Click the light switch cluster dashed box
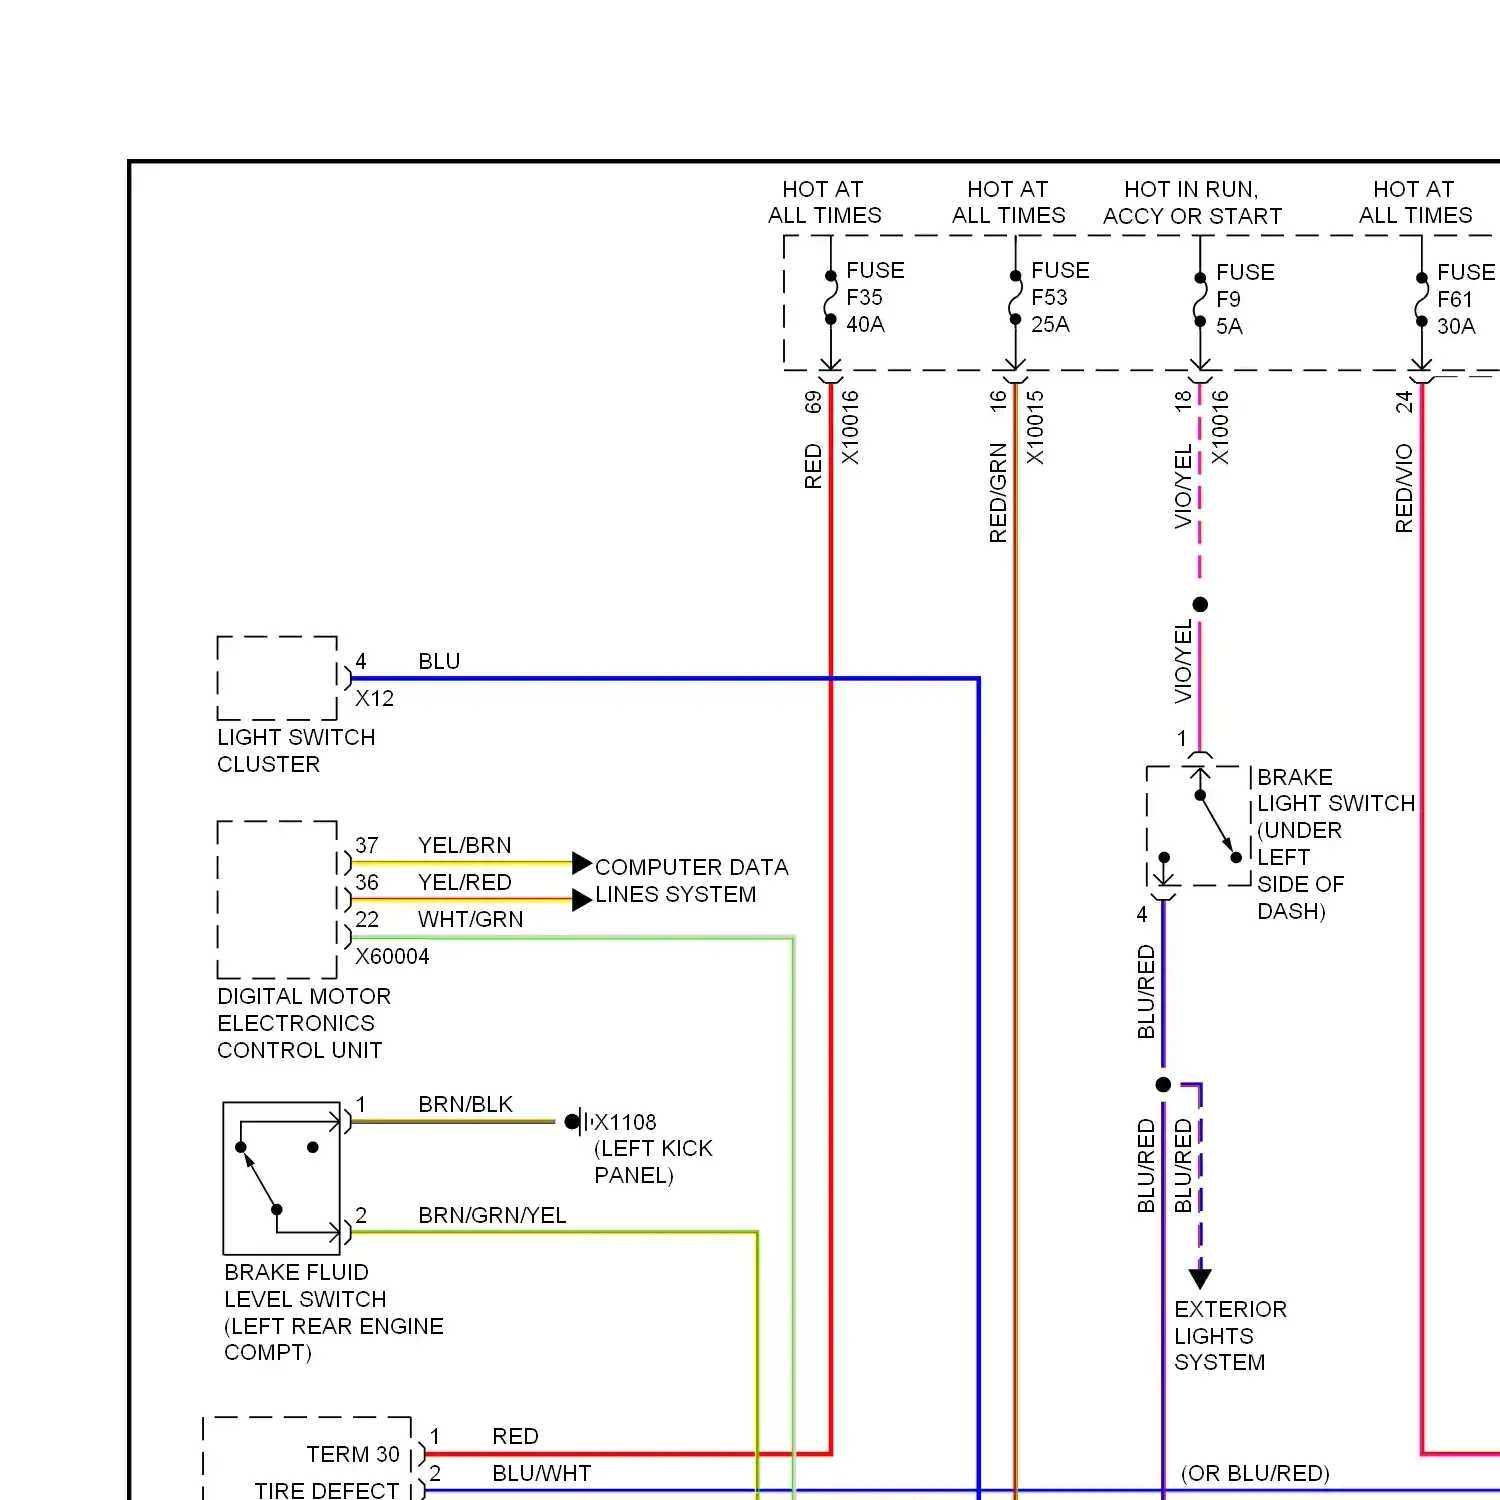1500x1500 pixels. [x=277, y=678]
